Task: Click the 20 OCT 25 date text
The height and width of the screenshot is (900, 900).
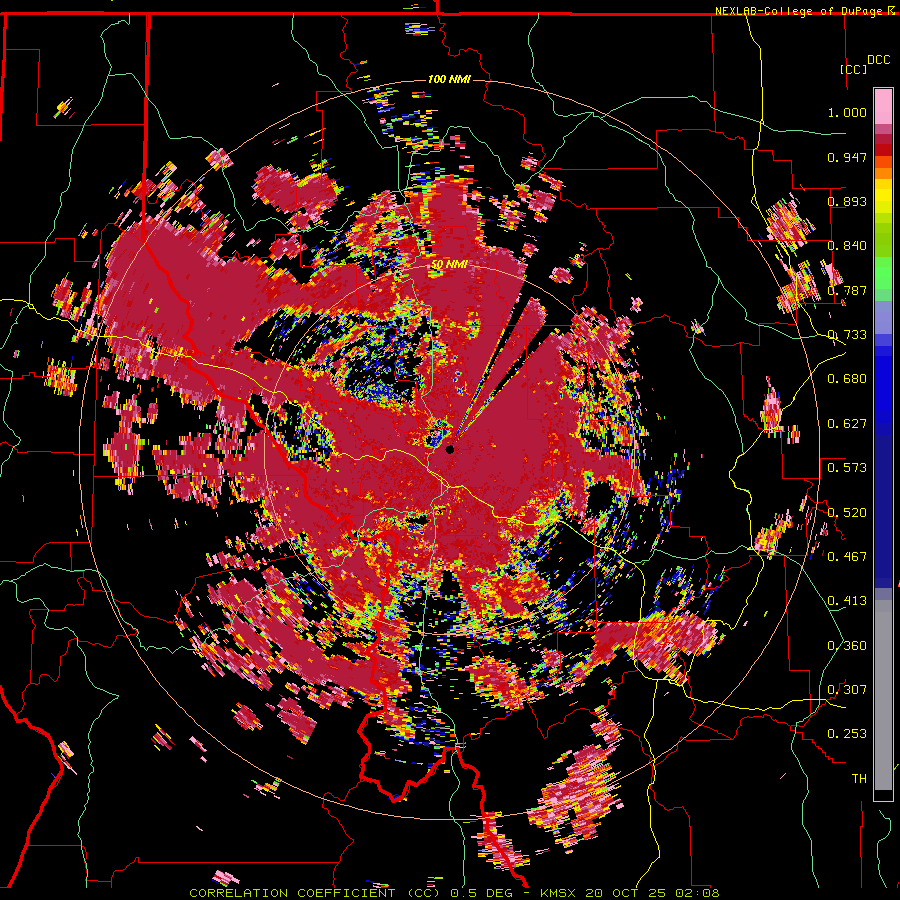Action: click(626, 893)
